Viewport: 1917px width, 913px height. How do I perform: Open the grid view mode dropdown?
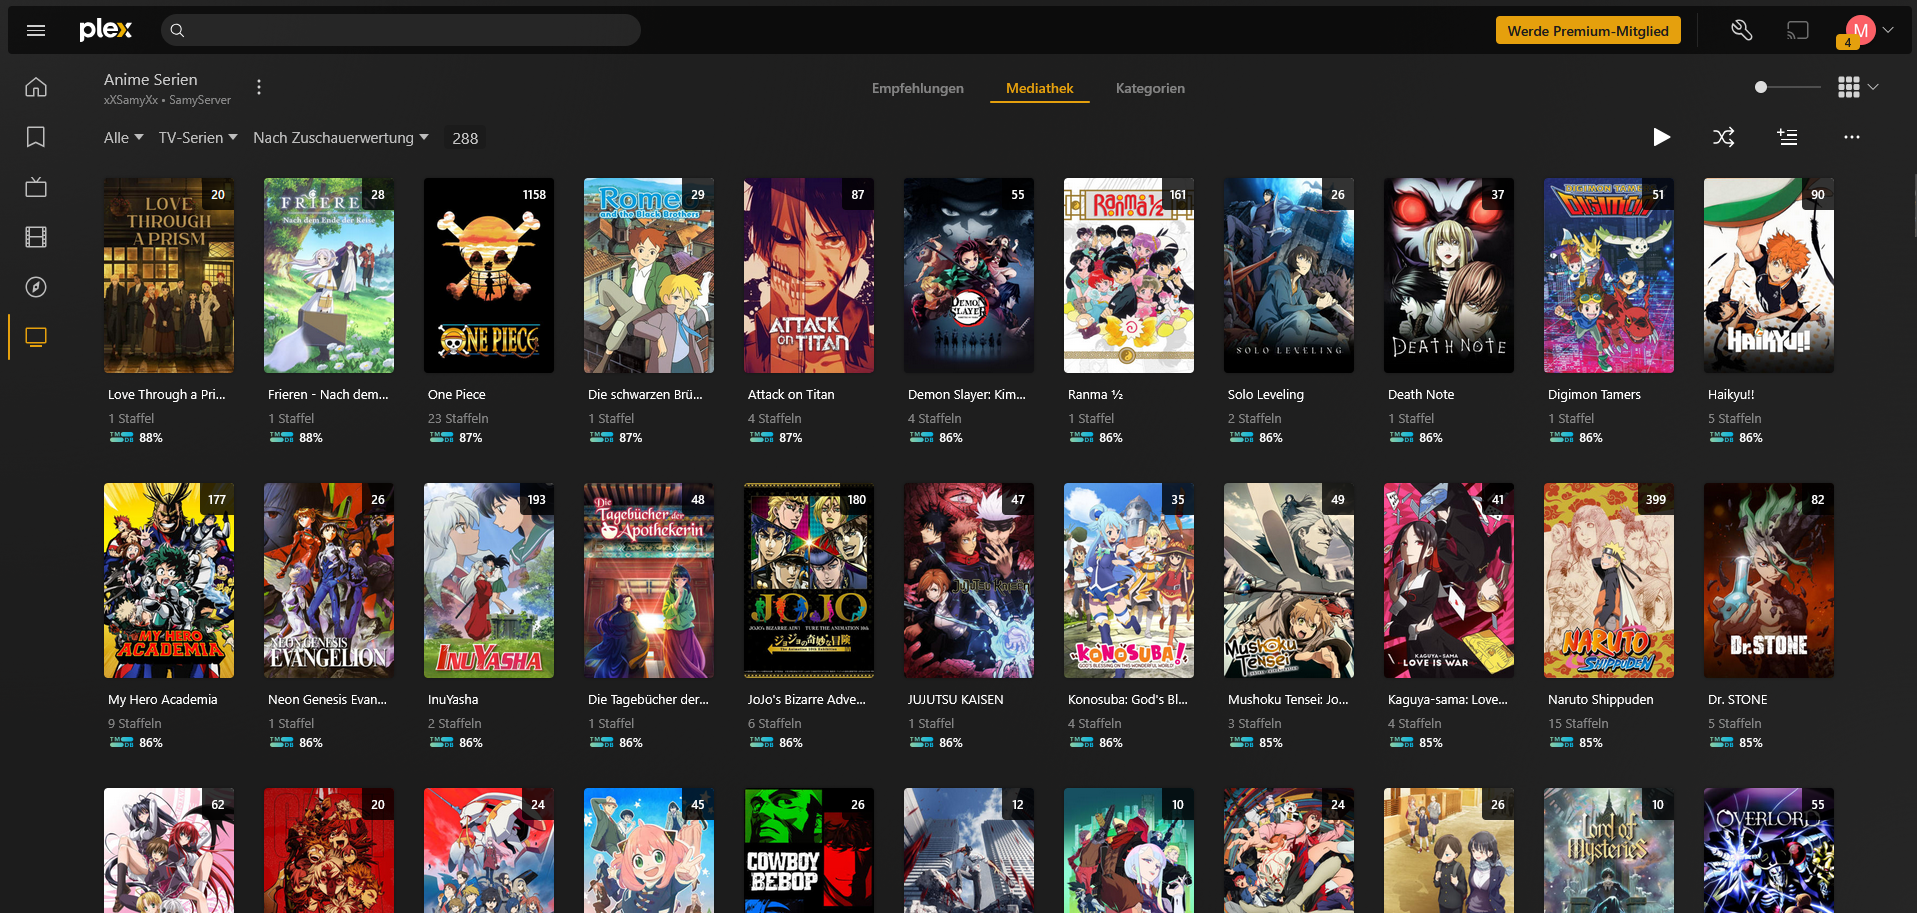(1858, 87)
